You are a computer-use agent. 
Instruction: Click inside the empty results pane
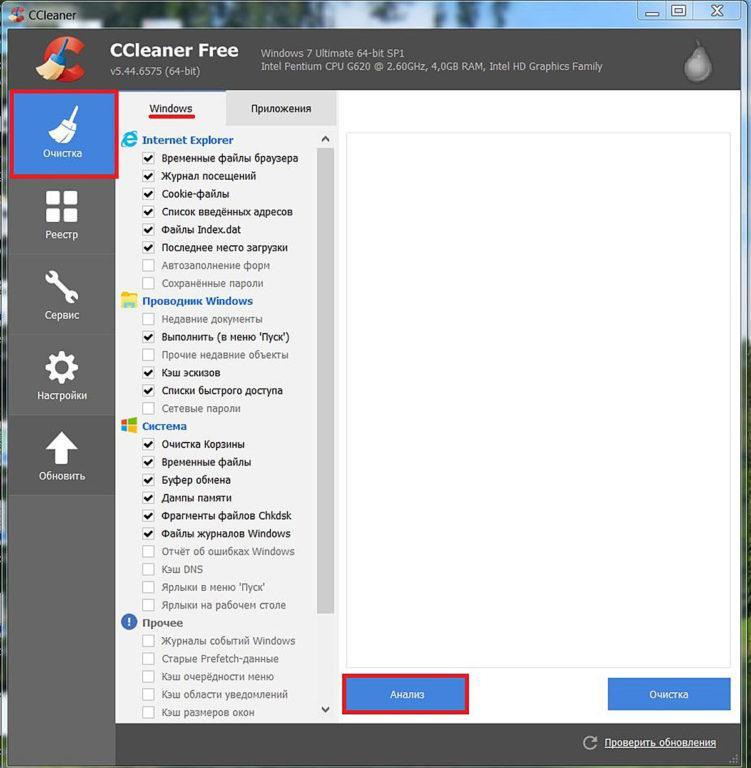click(538, 400)
